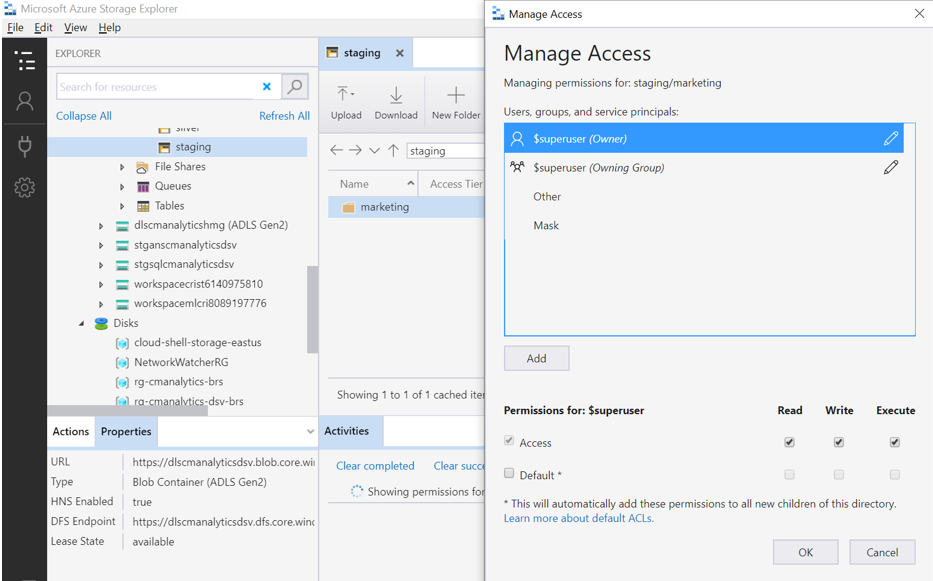Expand workspacemlcri8089197776 account
The image size is (933, 581).
tap(101, 304)
